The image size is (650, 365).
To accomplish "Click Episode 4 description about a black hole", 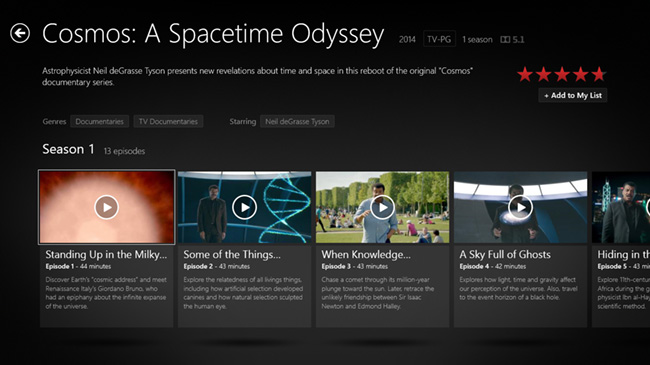I will [x=518, y=288].
